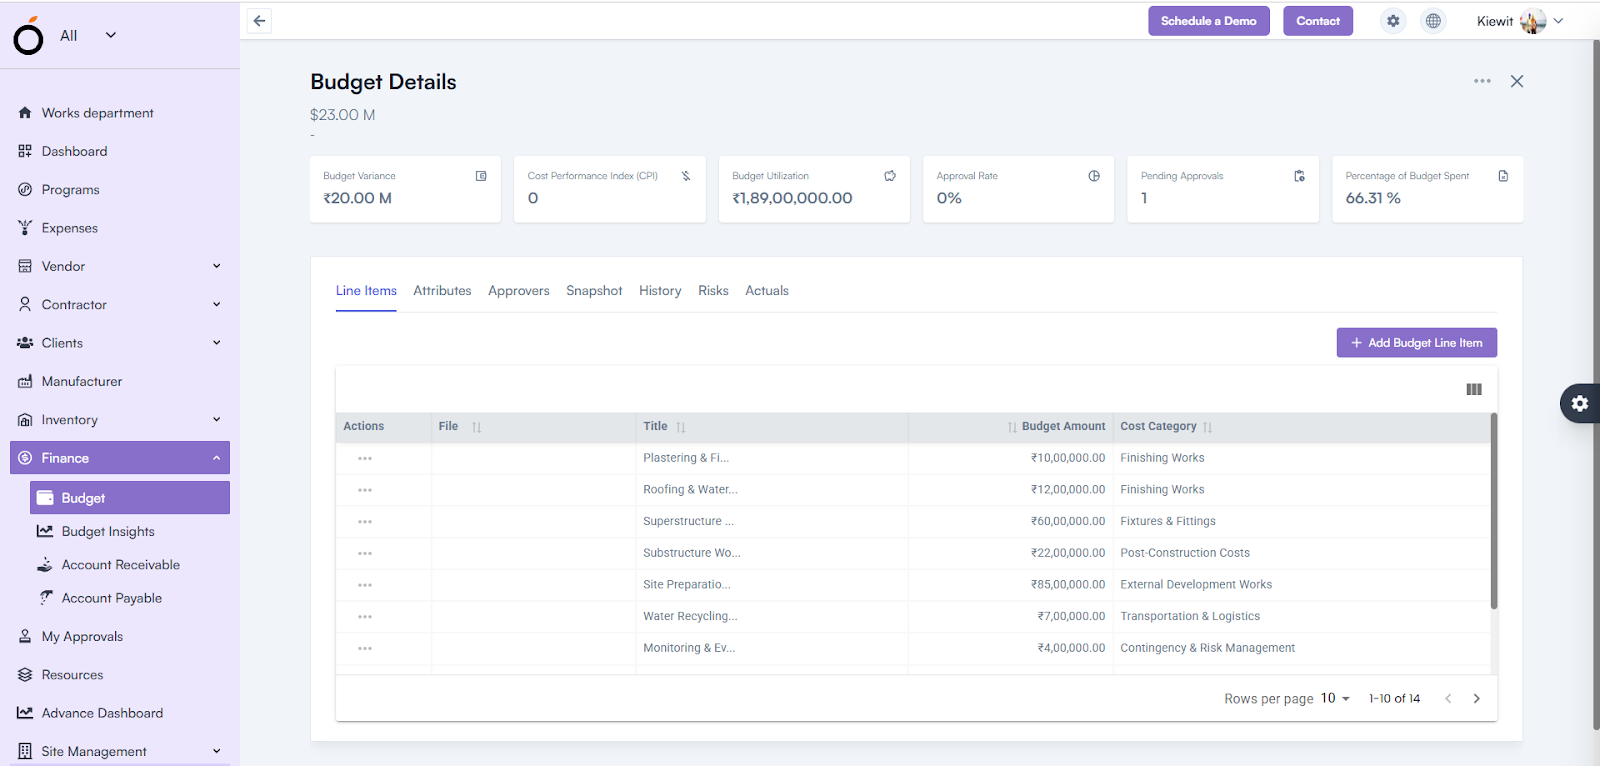The height and width of the screenshot is (766, 1600).
Task: Open Rows per page dropdown
Action: (1335, 699)
